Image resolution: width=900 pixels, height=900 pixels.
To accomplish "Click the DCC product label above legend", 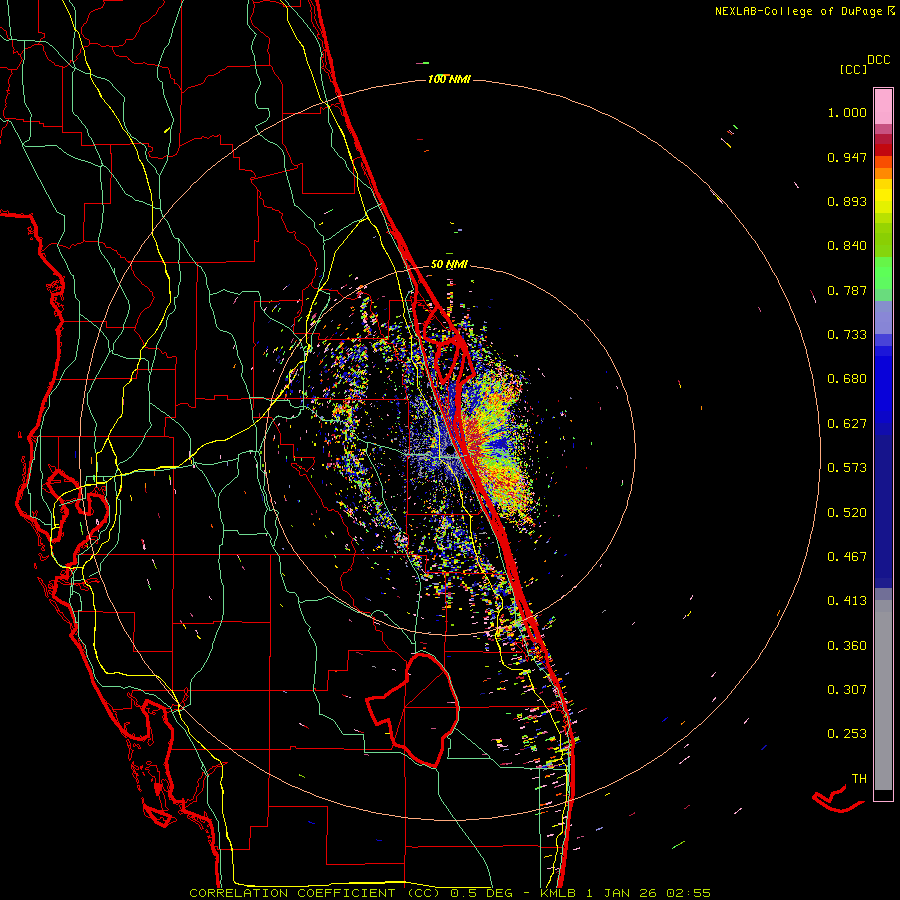I will [879, 60].
